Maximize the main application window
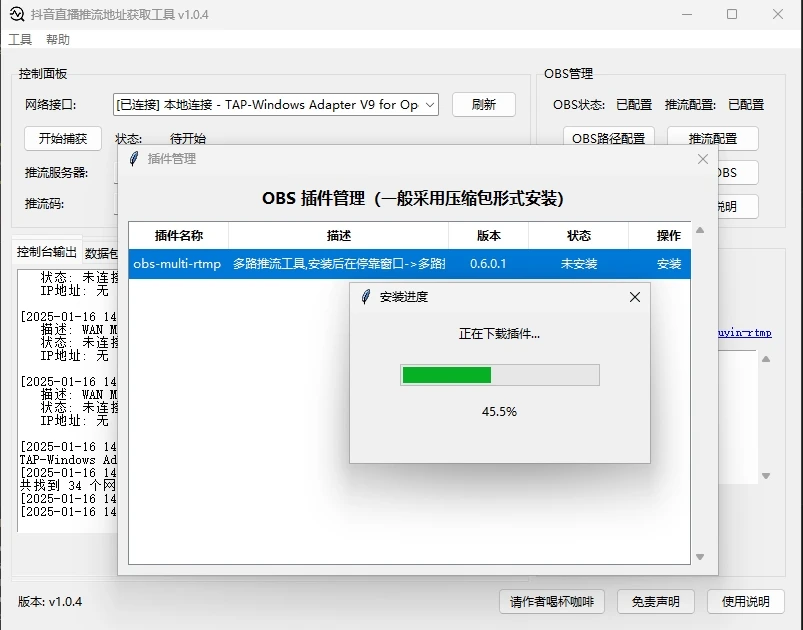Image resolution: width=803 pixels, height=630 pixels. 732,14
